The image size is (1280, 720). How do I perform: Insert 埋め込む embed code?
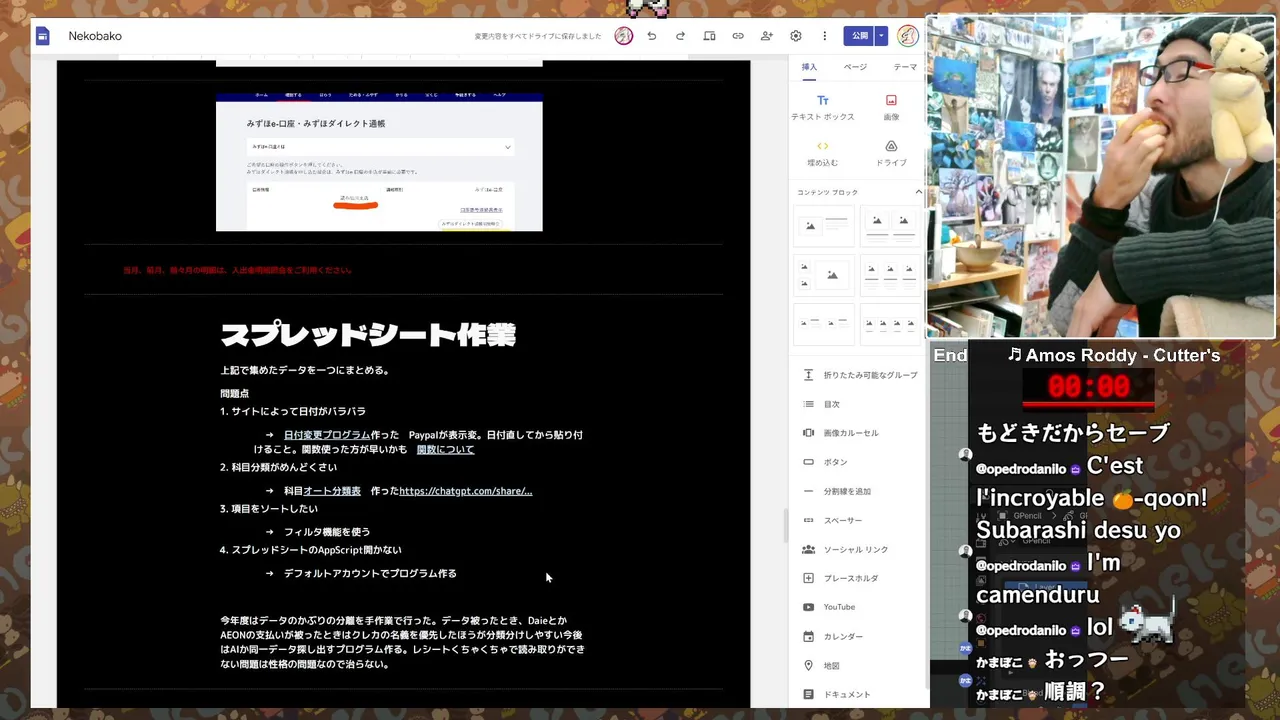[823, 153]
